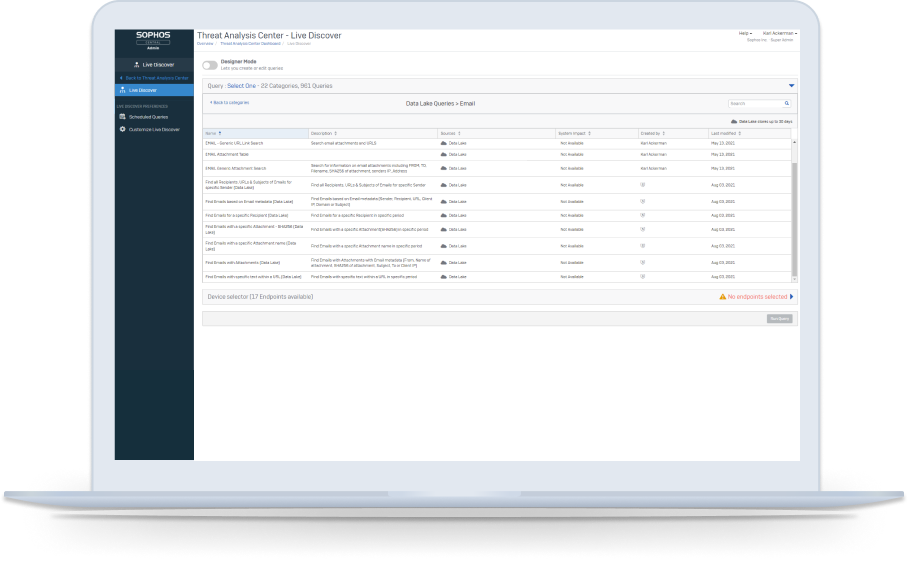
Task: Click inside the Search input field
Action: coord(754,103)
